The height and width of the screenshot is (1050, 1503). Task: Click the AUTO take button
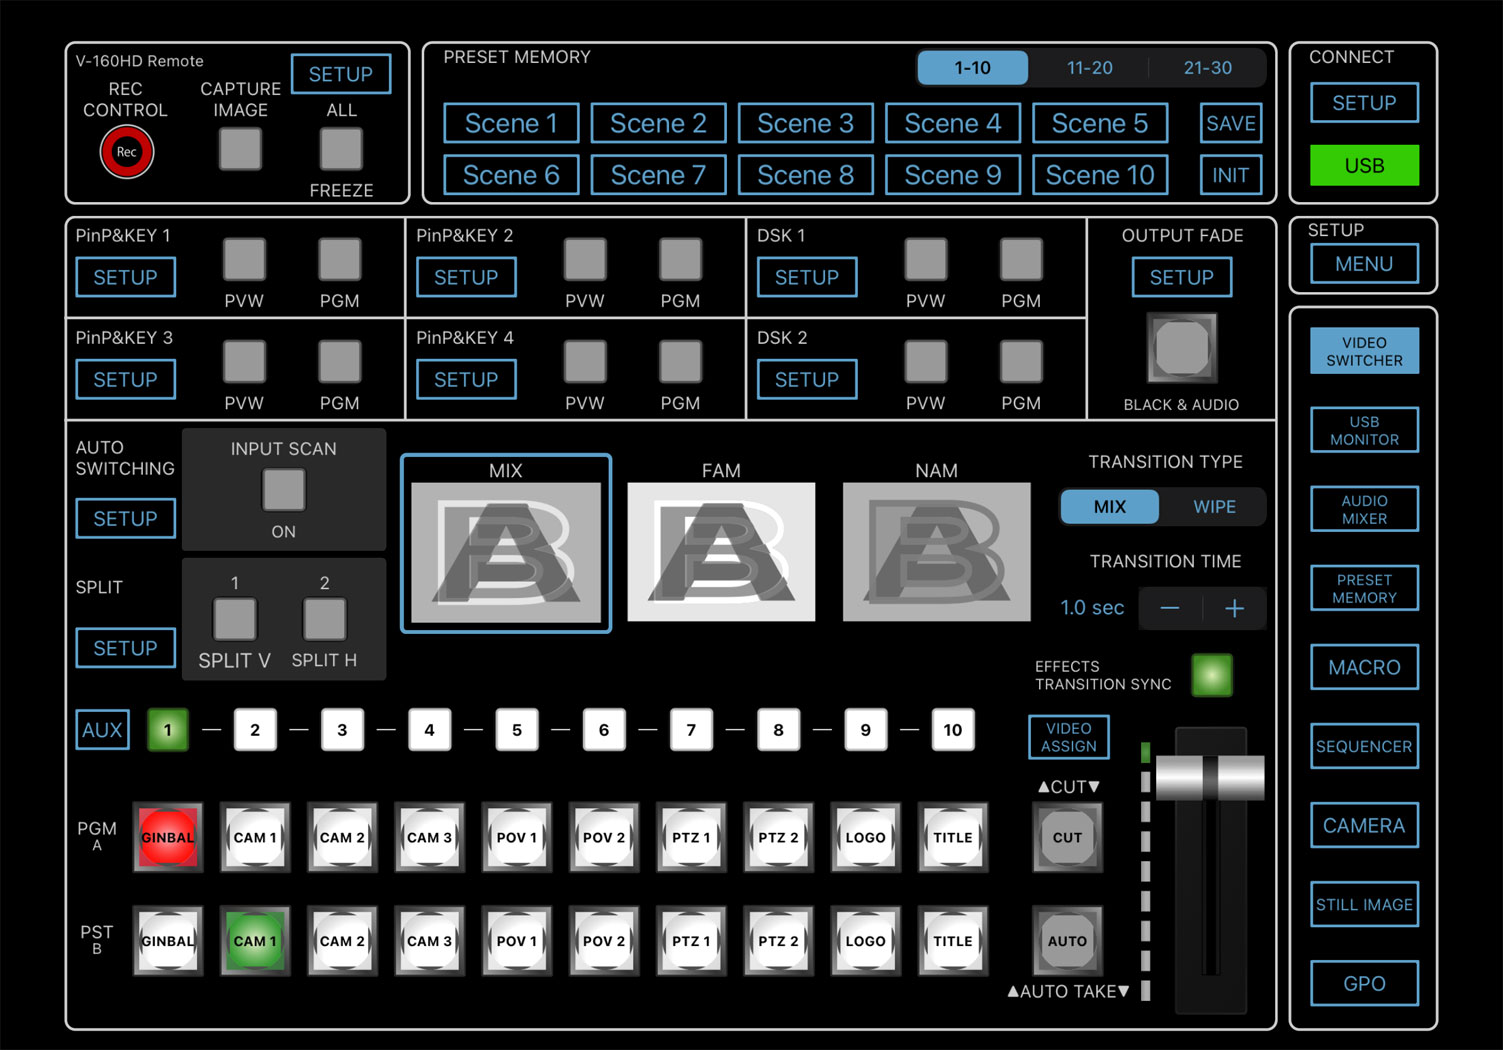[1067, 941]
